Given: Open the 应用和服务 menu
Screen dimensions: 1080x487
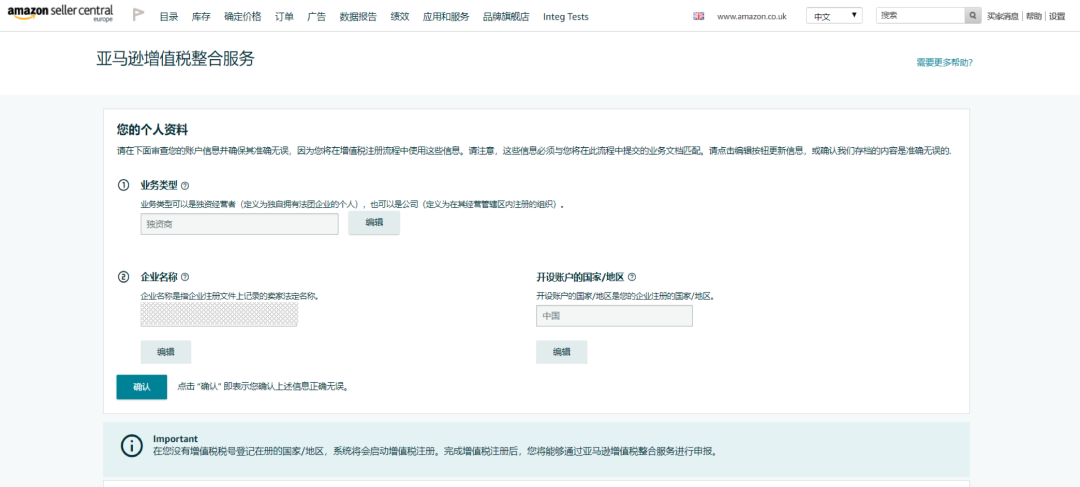Looking at the screenshot, I should click(x=446, y=17).
